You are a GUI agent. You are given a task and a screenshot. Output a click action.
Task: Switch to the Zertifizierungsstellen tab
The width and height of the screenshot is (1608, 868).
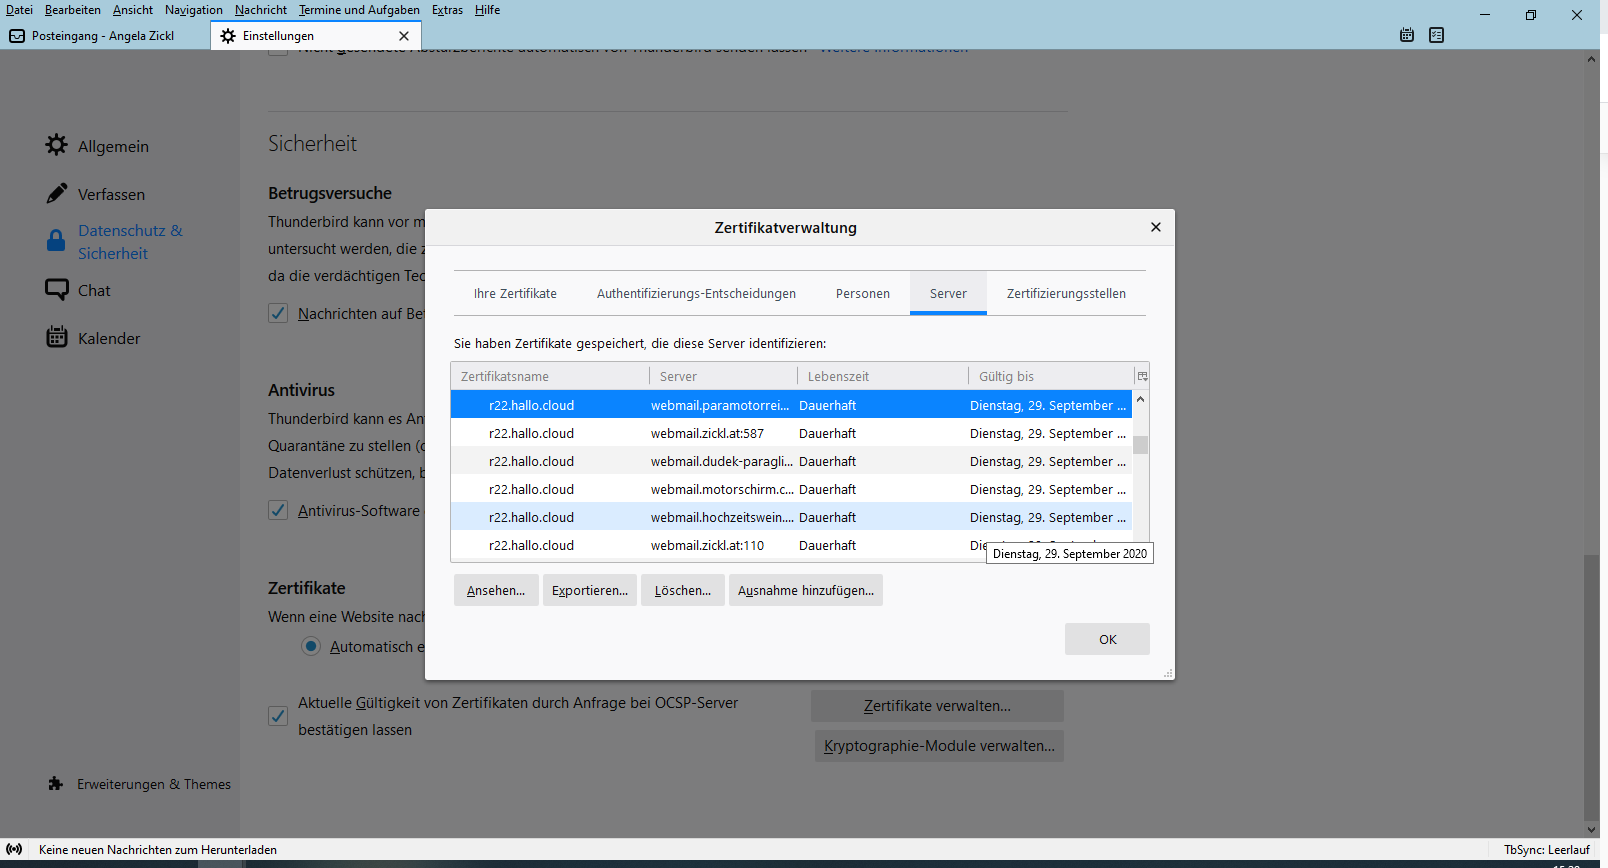[x=1066, y=293]
